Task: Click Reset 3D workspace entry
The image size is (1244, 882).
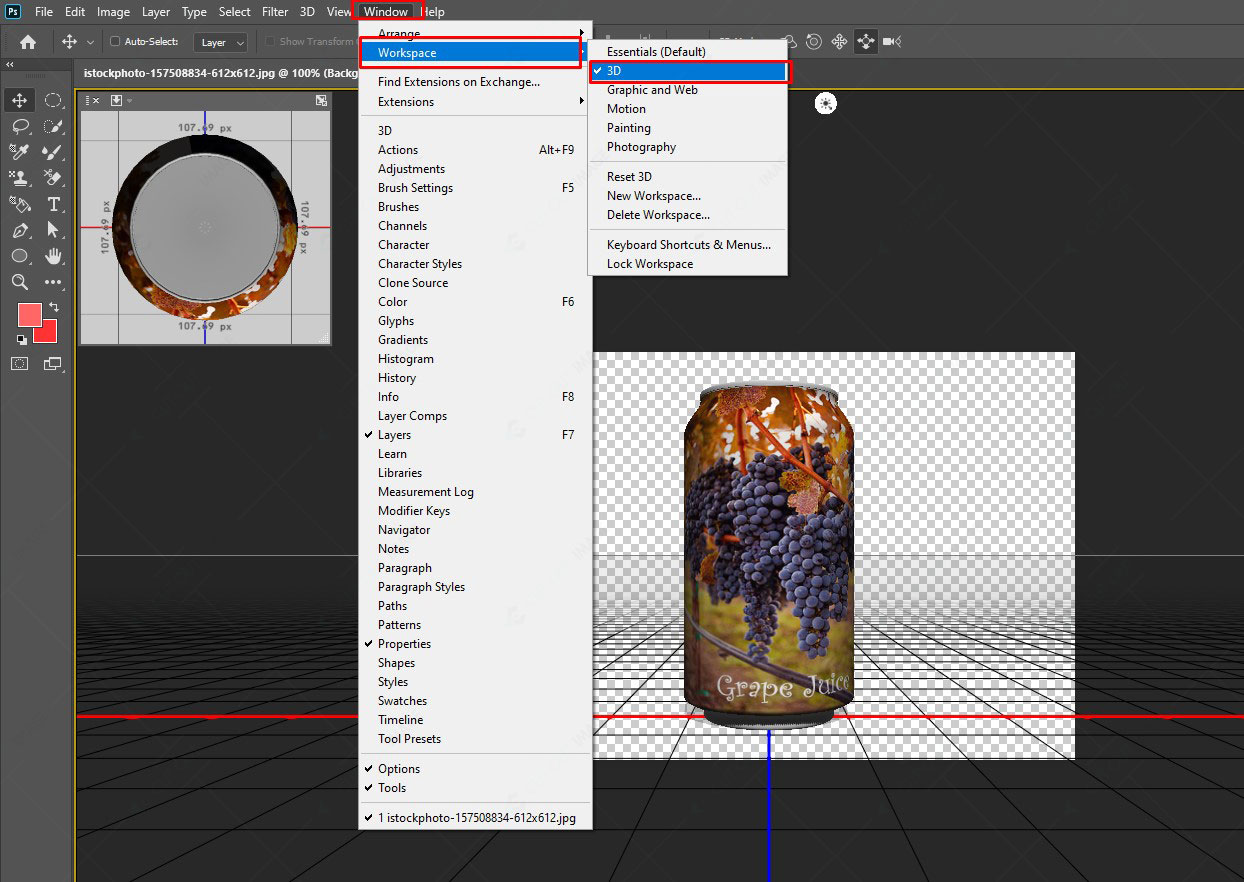Action: pos(629,177)
